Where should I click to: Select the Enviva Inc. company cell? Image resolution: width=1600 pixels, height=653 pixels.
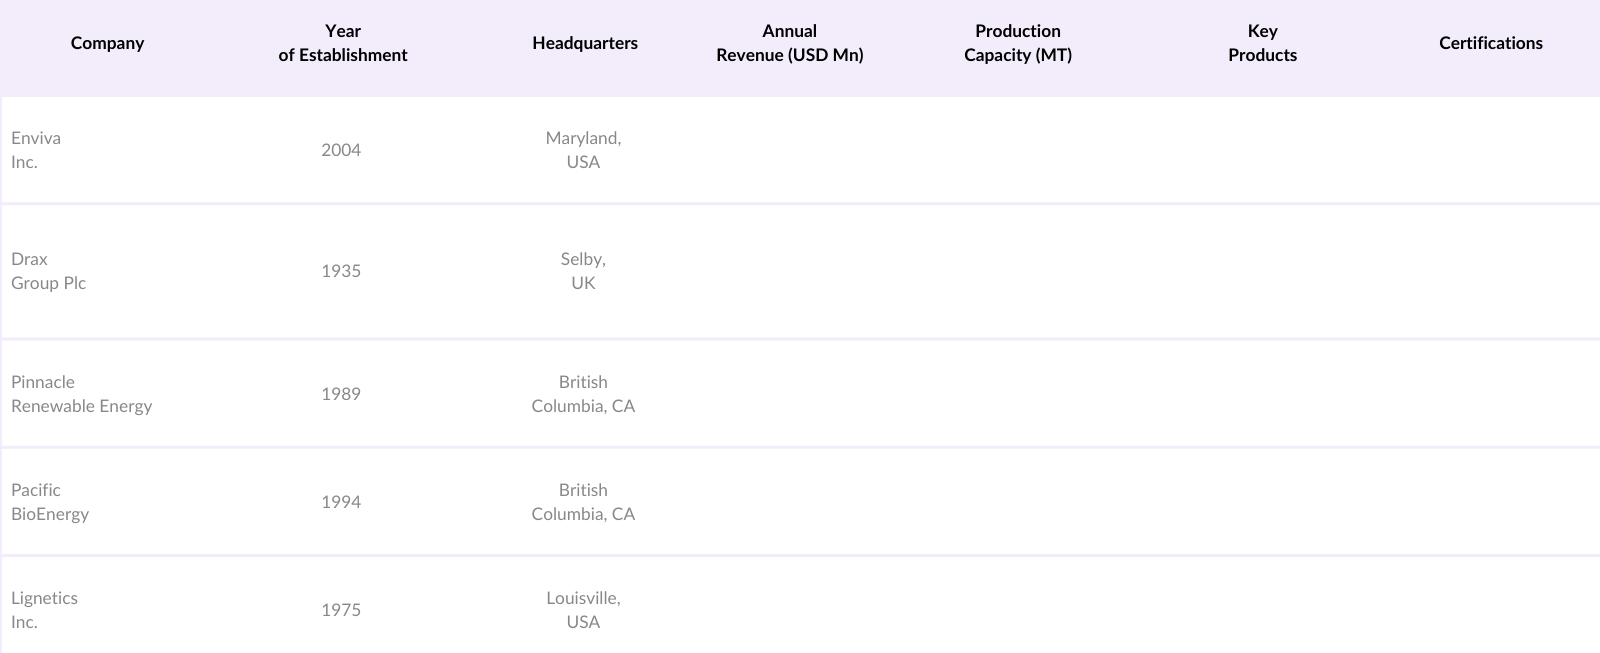click(x=36, y=150)
